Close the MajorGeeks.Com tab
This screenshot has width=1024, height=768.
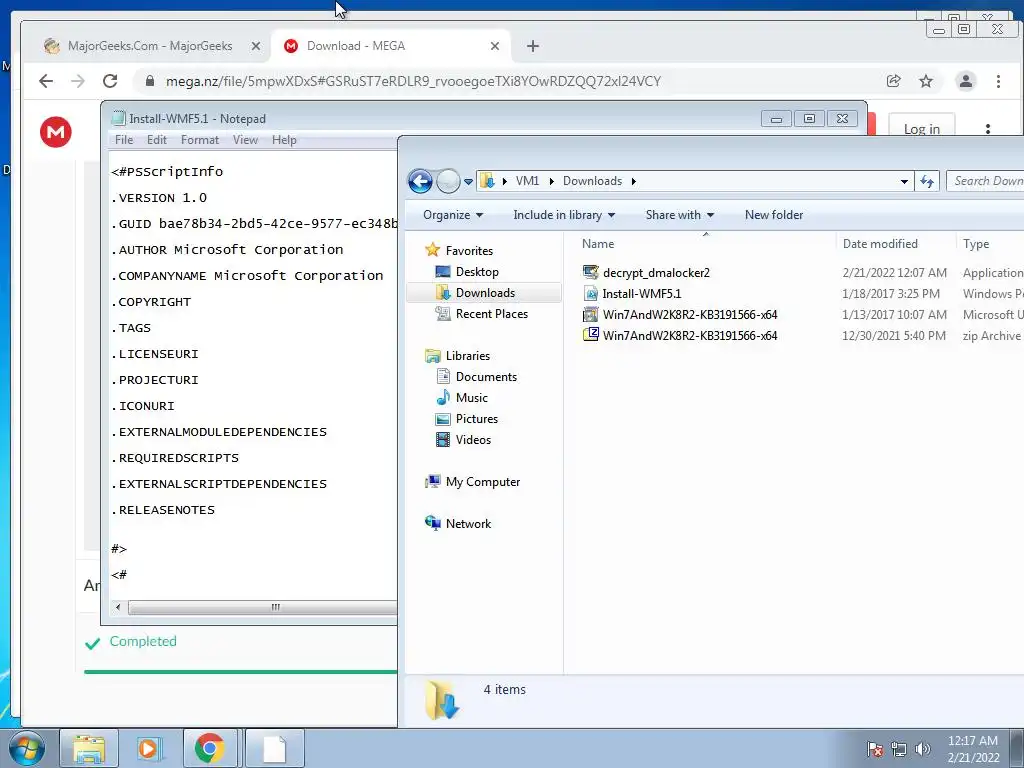click(255, 46)
